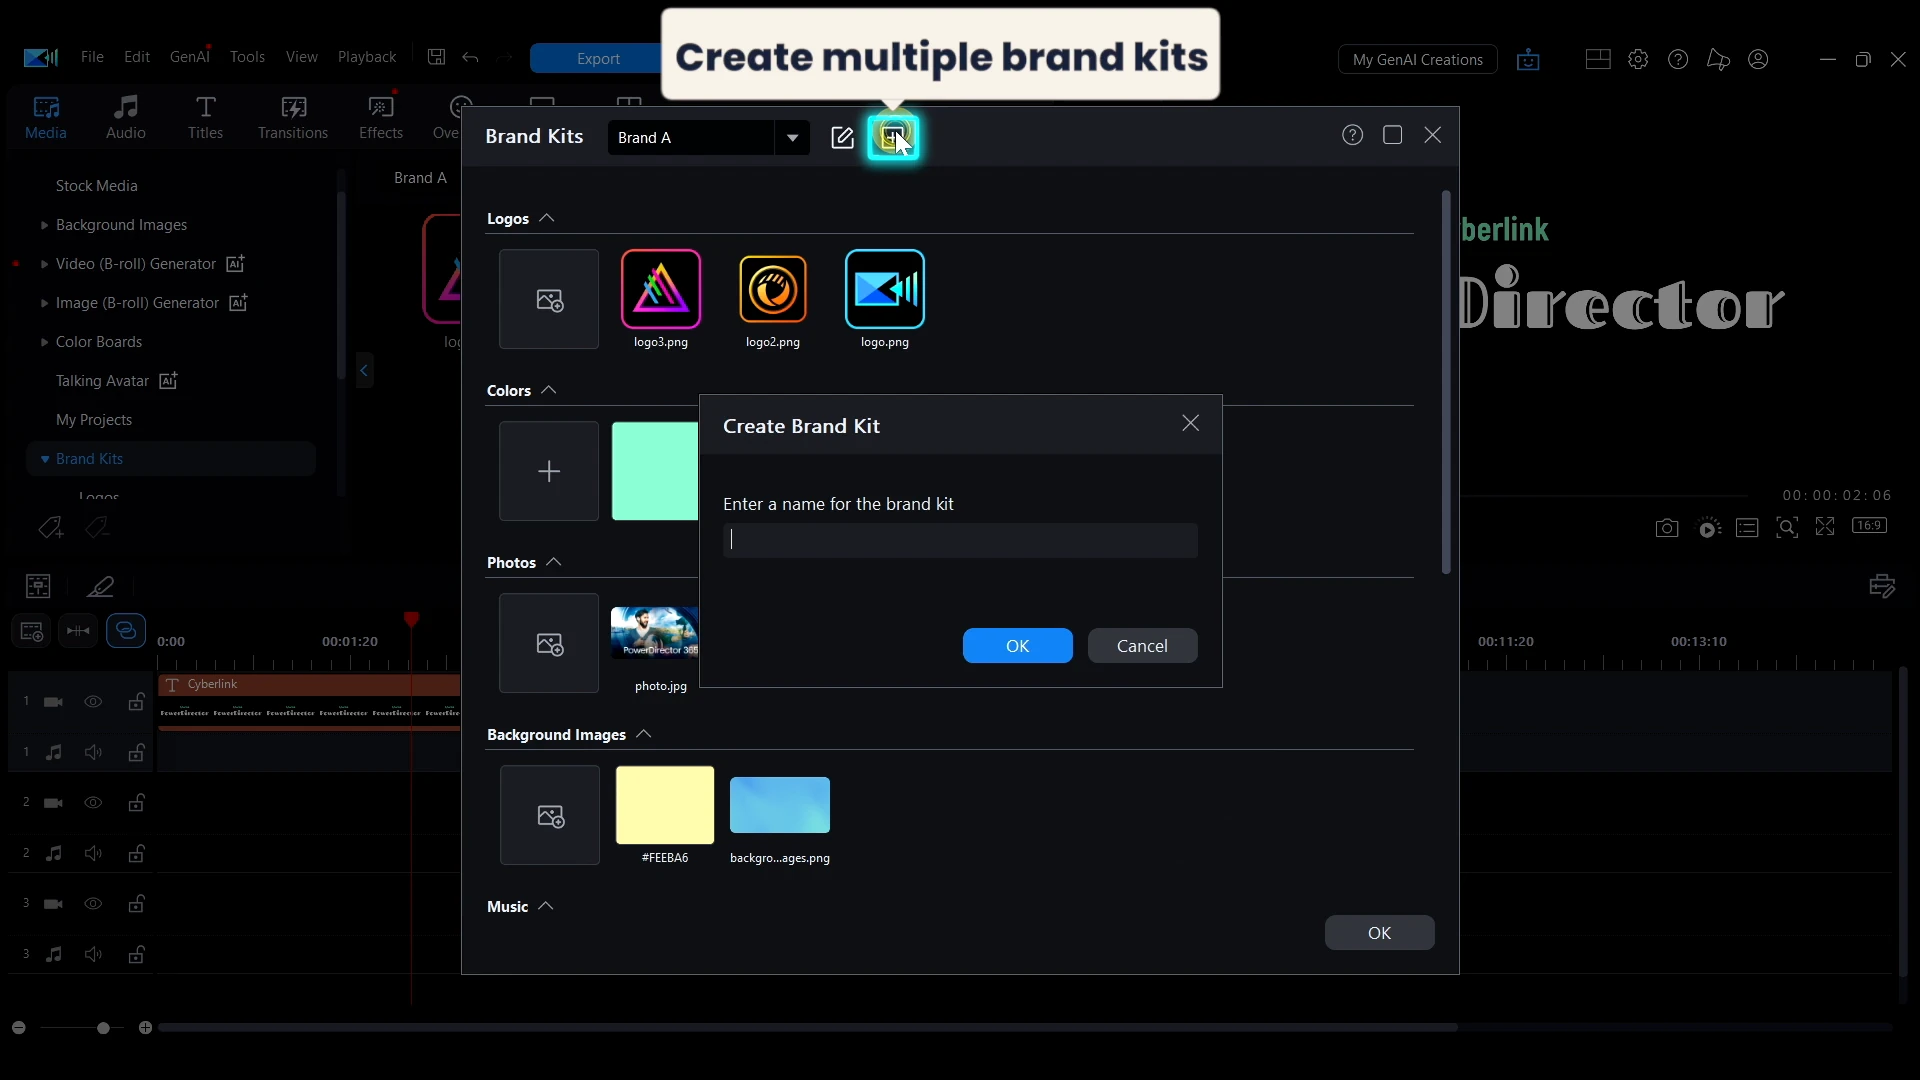Click the PowerDirector app logo icon
1920x1080 pixels.
(41, 57)
